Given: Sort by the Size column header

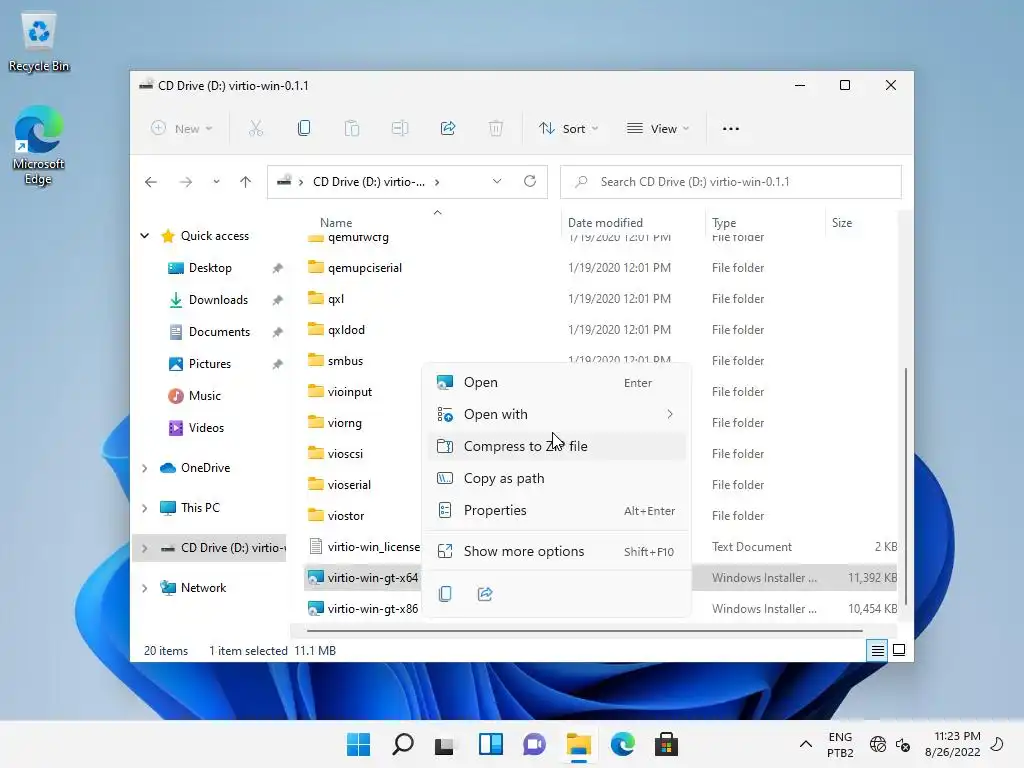Looking at the screenshot, I should pos(842,223).
